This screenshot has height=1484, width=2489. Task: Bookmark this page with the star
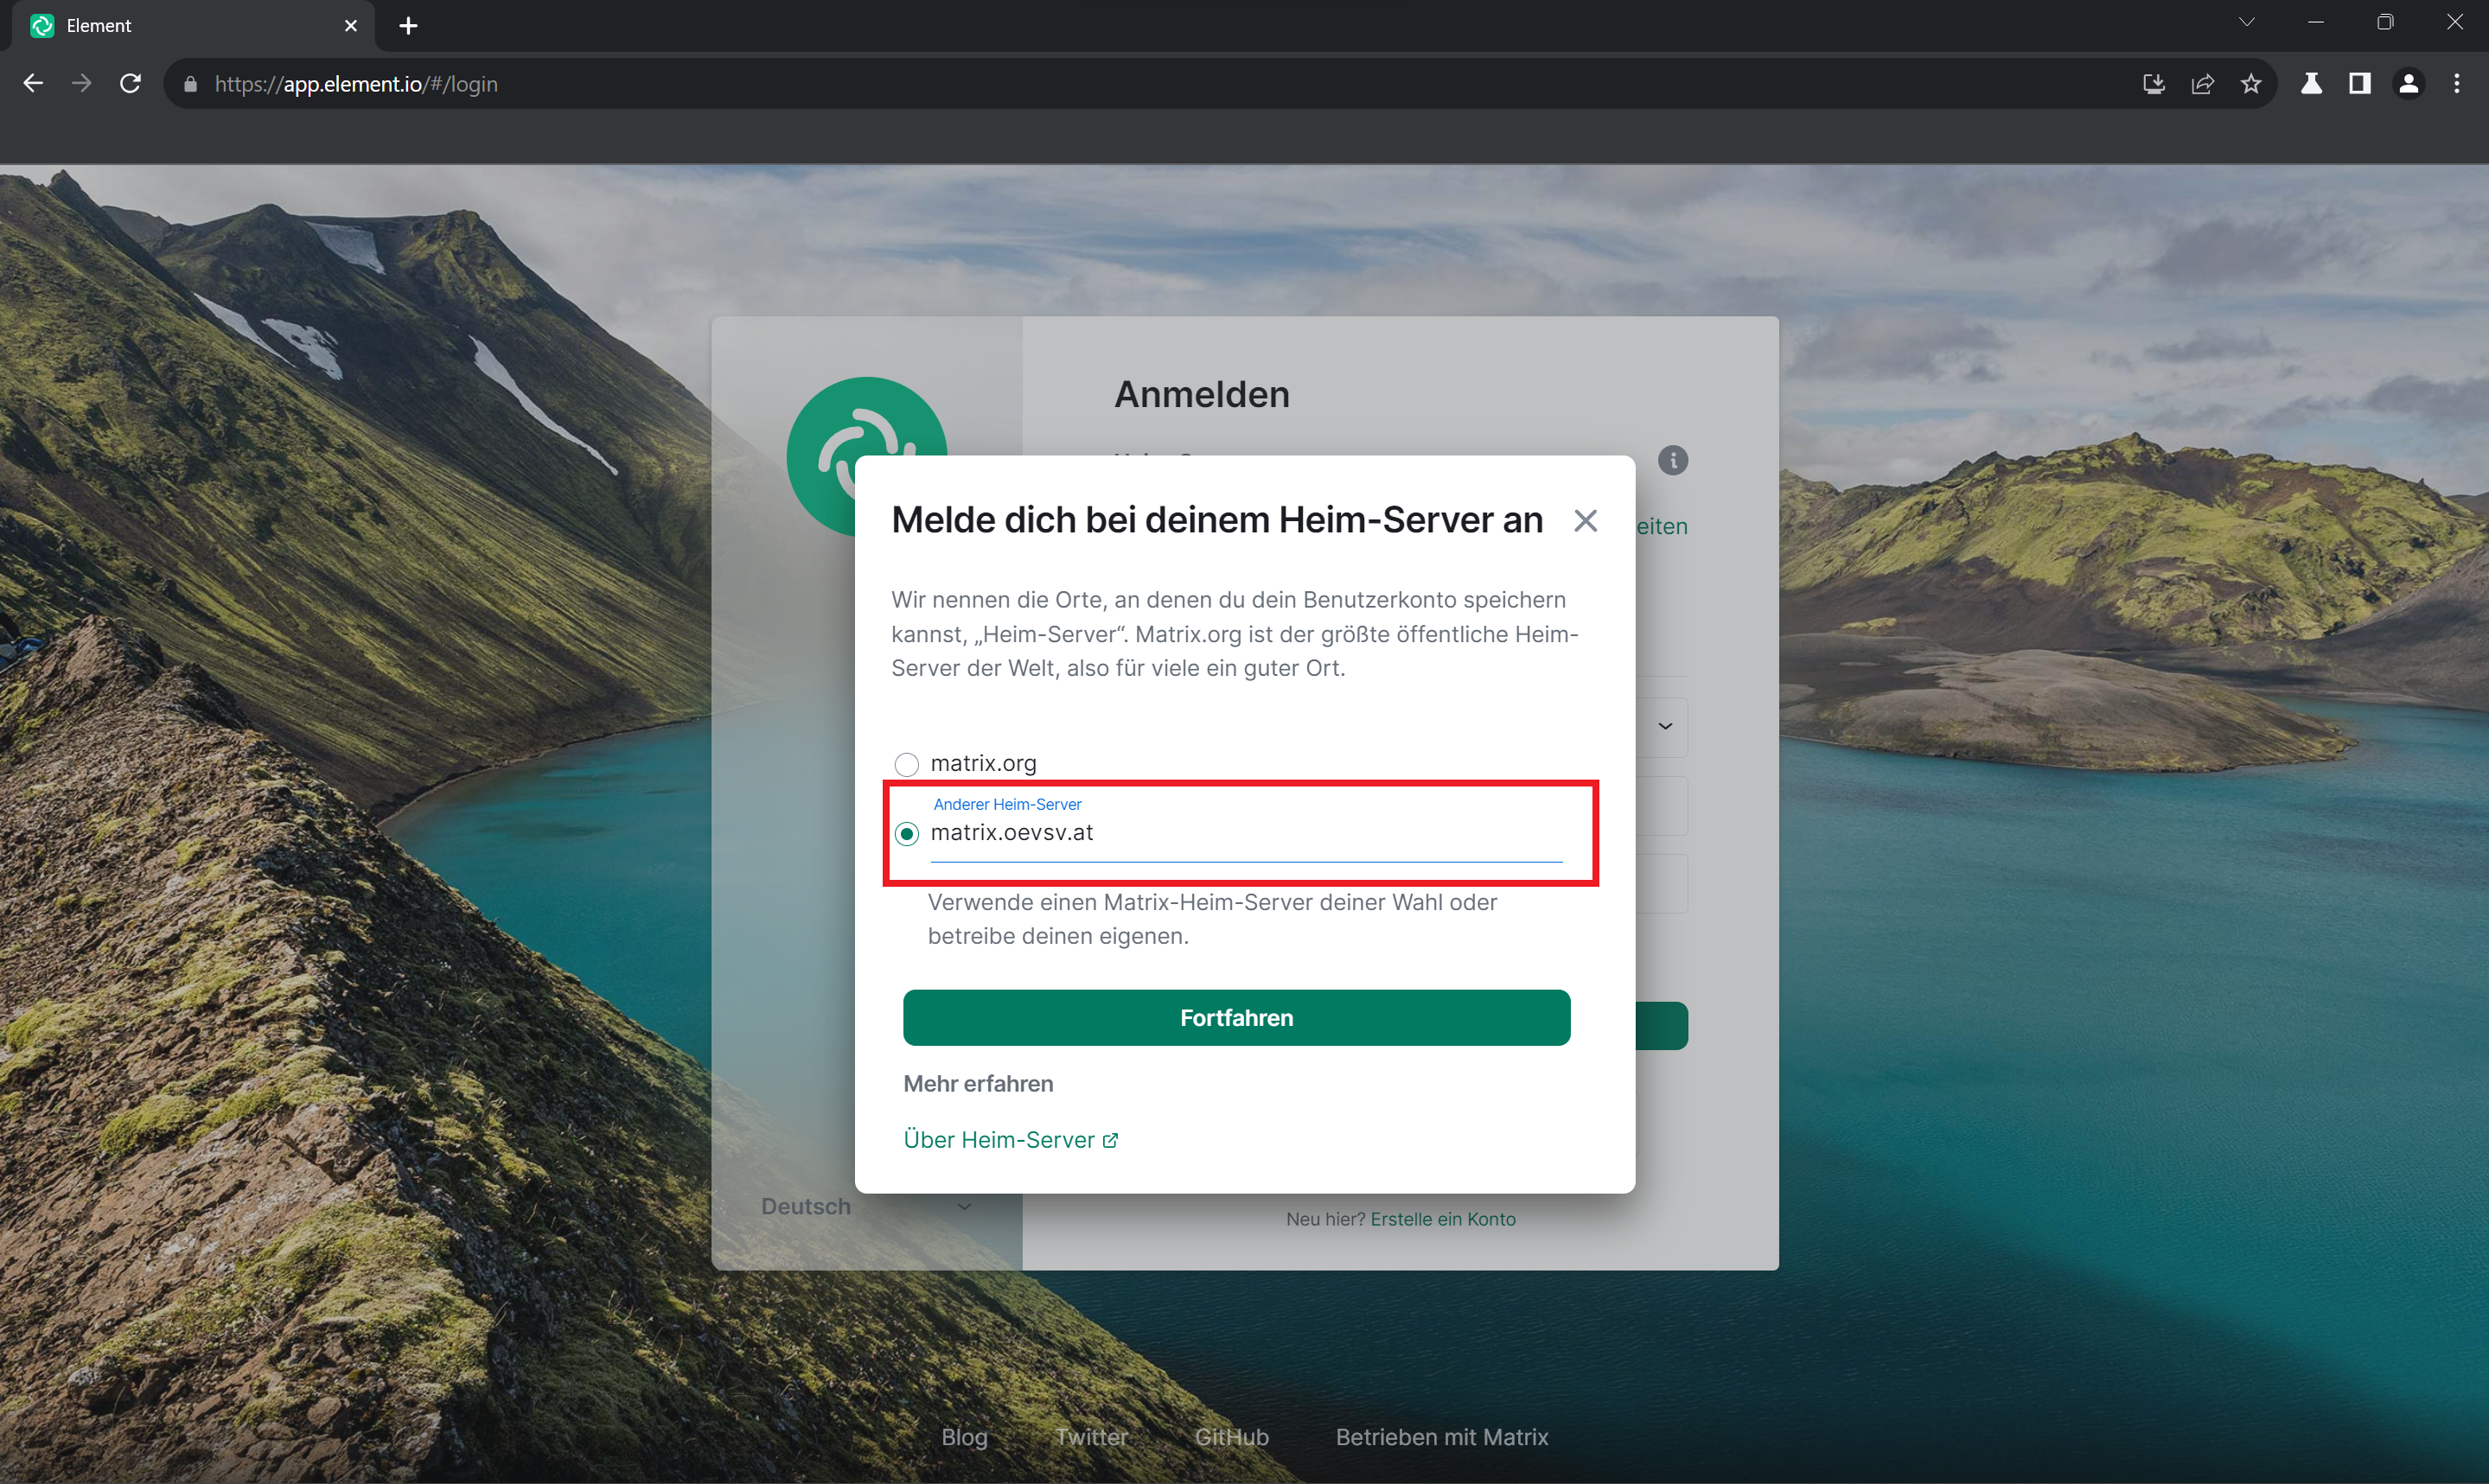click(x=2251, y=84)
